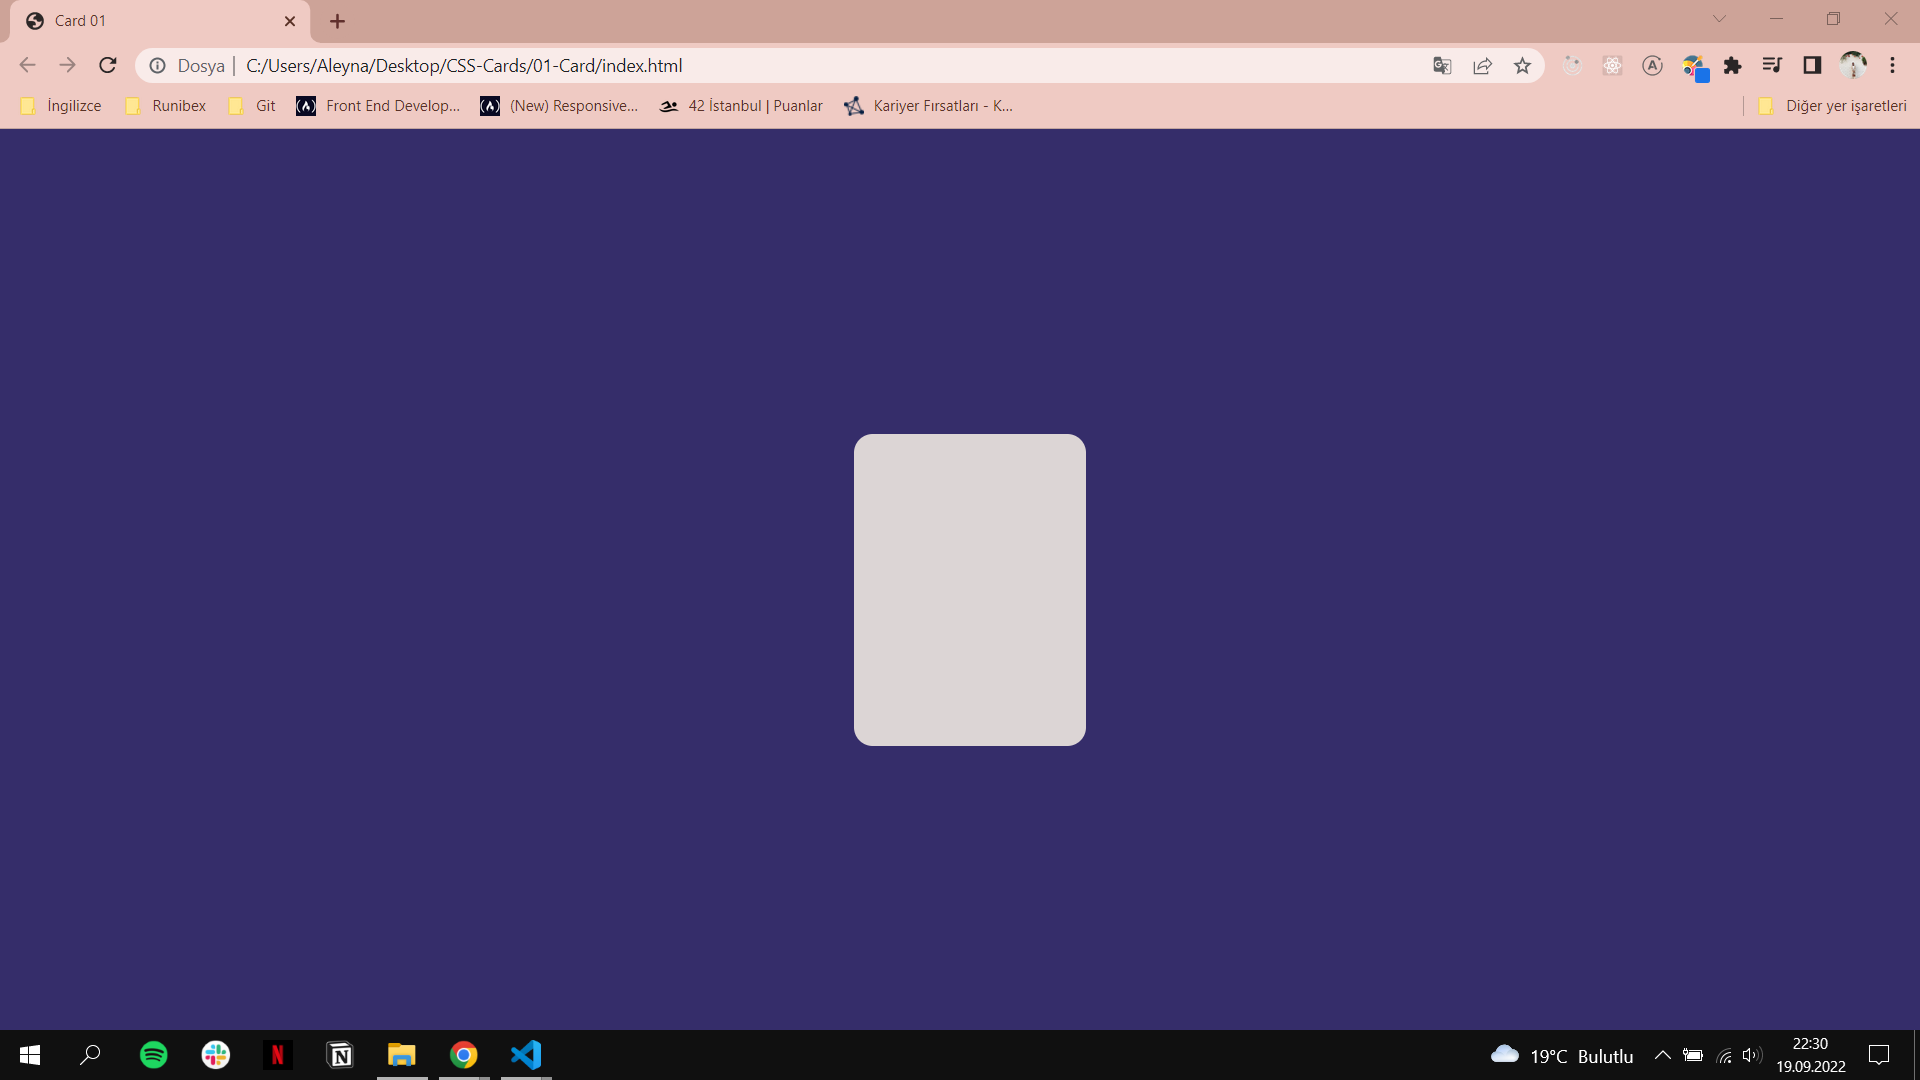This screenshot has width=1920, height=1080.
Task: Click the profile avatar picture
Action: (x=1853, y=65)
